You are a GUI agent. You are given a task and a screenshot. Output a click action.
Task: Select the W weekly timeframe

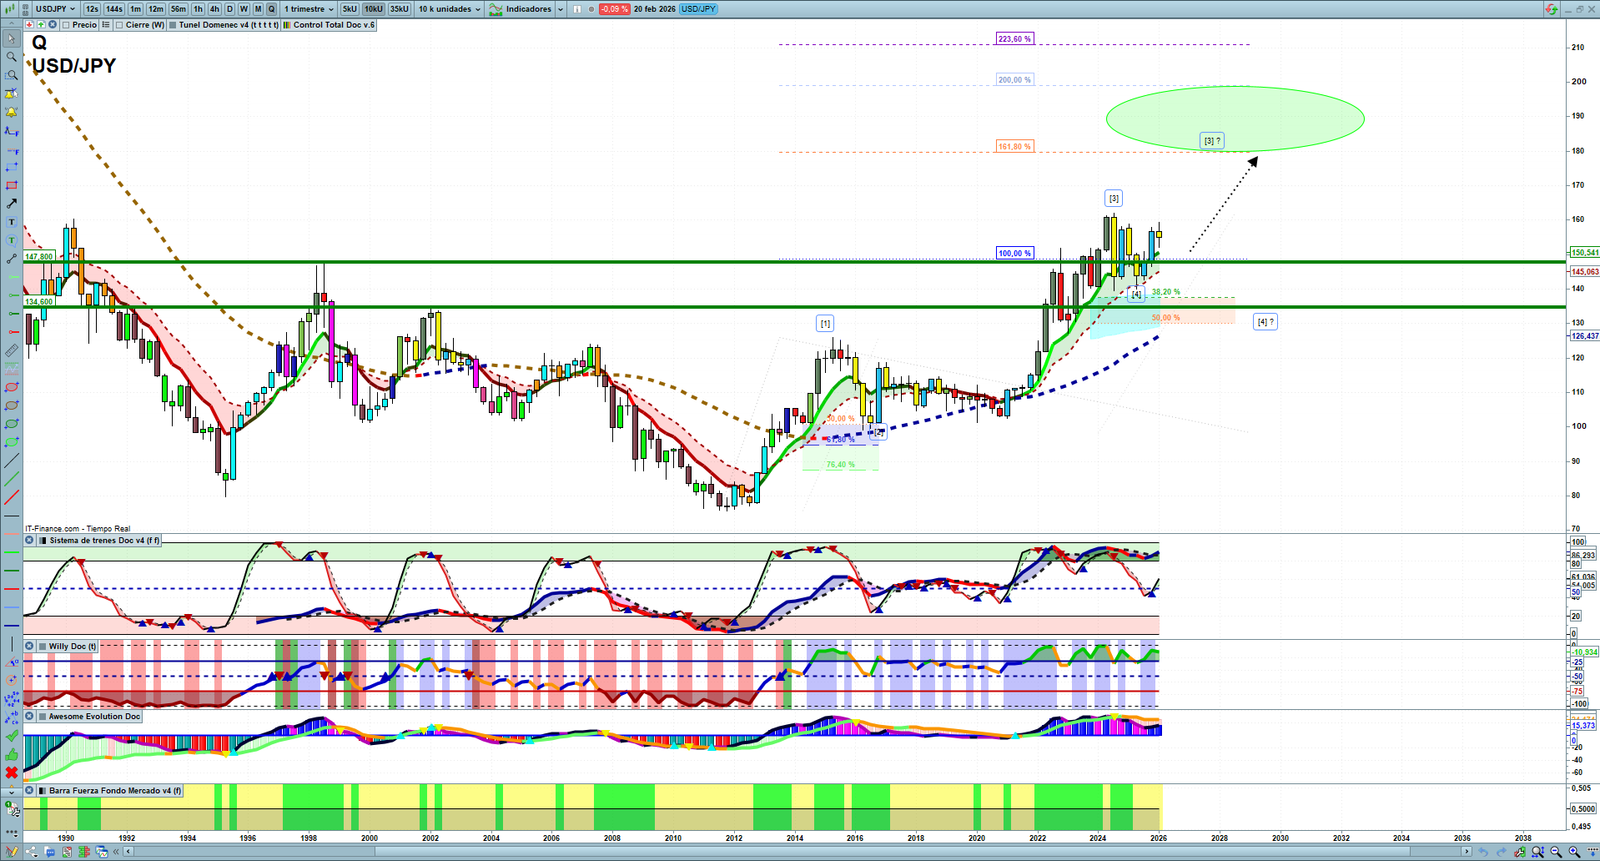coord(243,9)
